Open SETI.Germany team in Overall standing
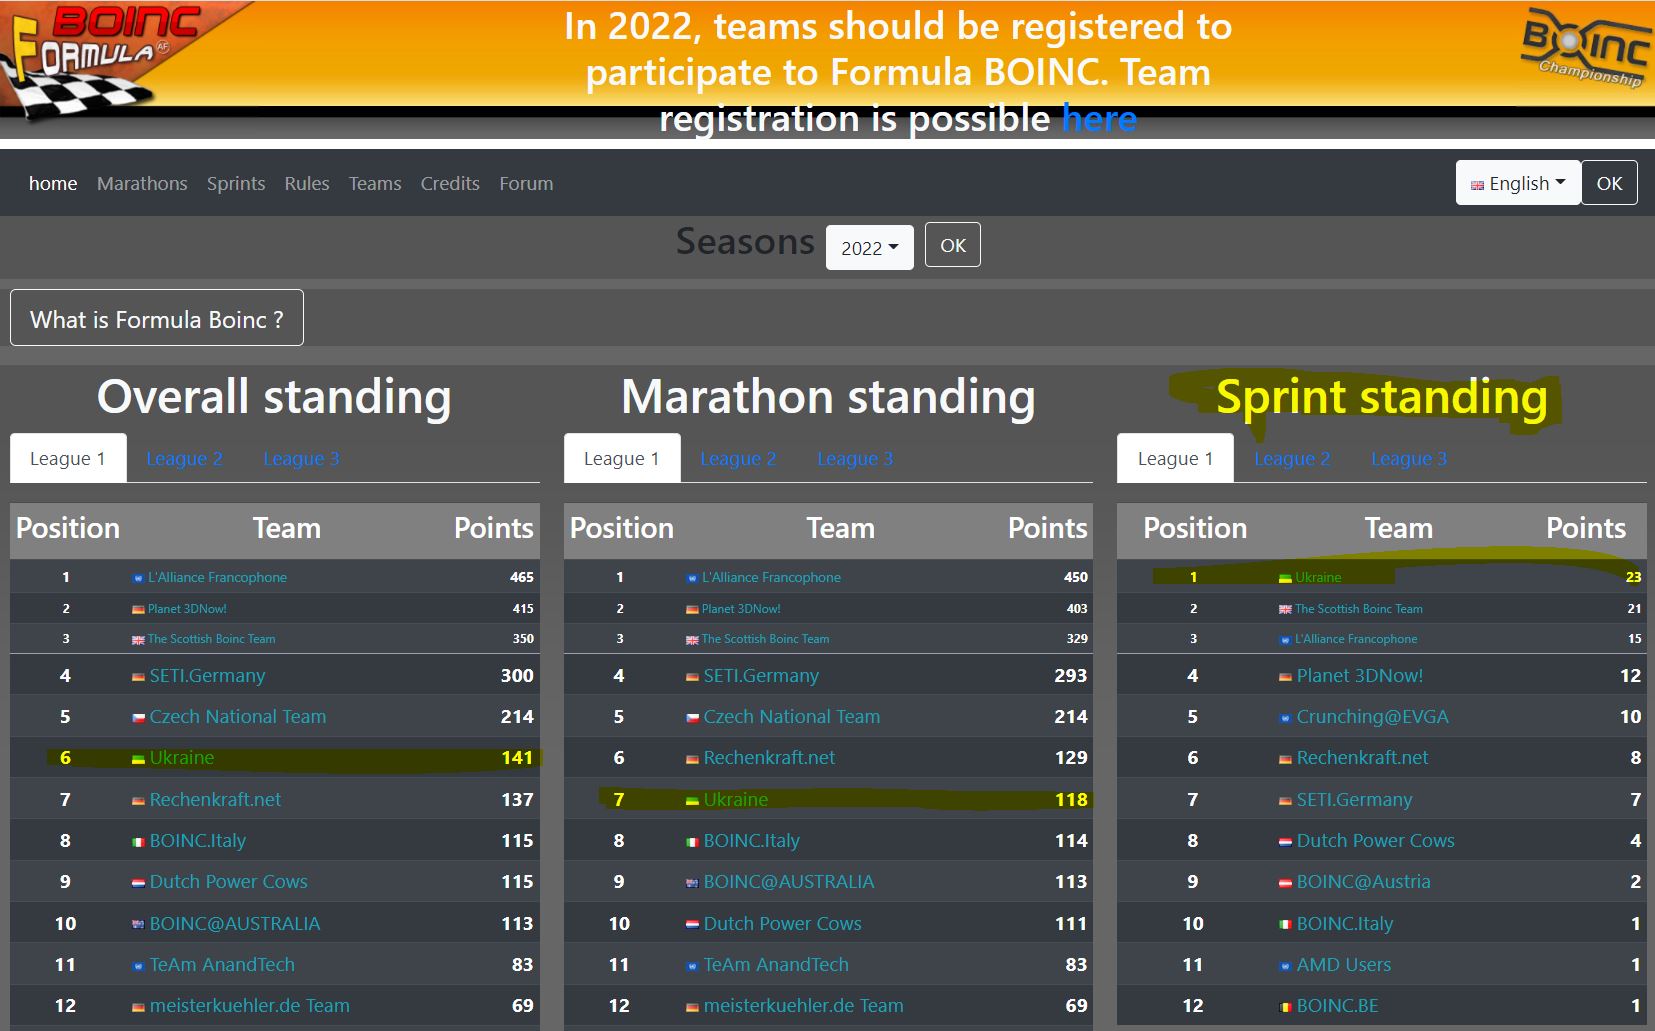Image resolution: width=1655 pixels, height=1031 pixels. 207,676
